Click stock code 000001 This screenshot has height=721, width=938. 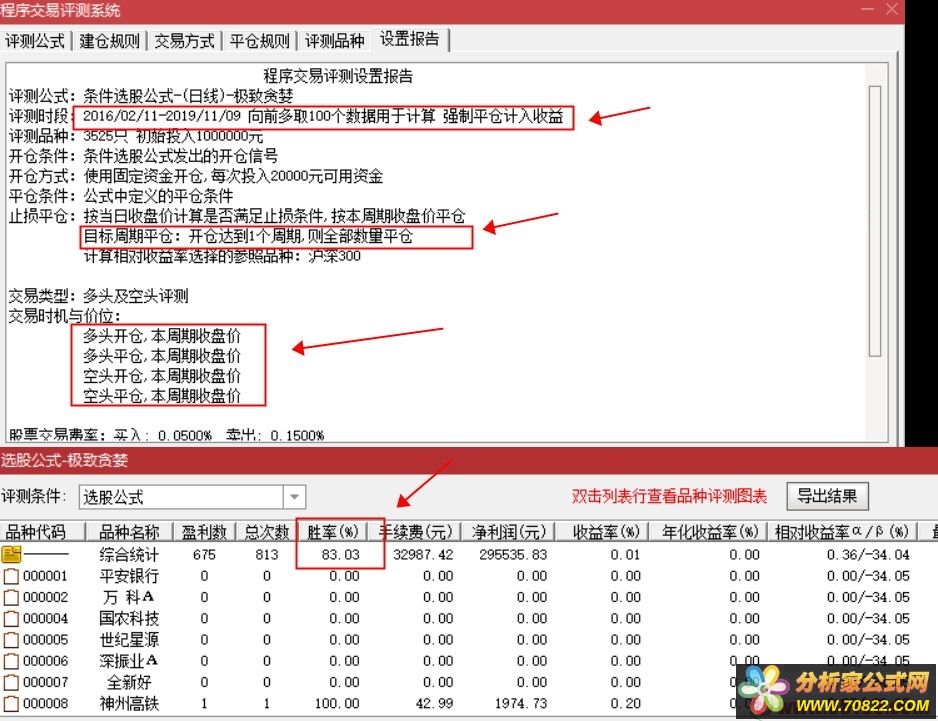point(45,576)
